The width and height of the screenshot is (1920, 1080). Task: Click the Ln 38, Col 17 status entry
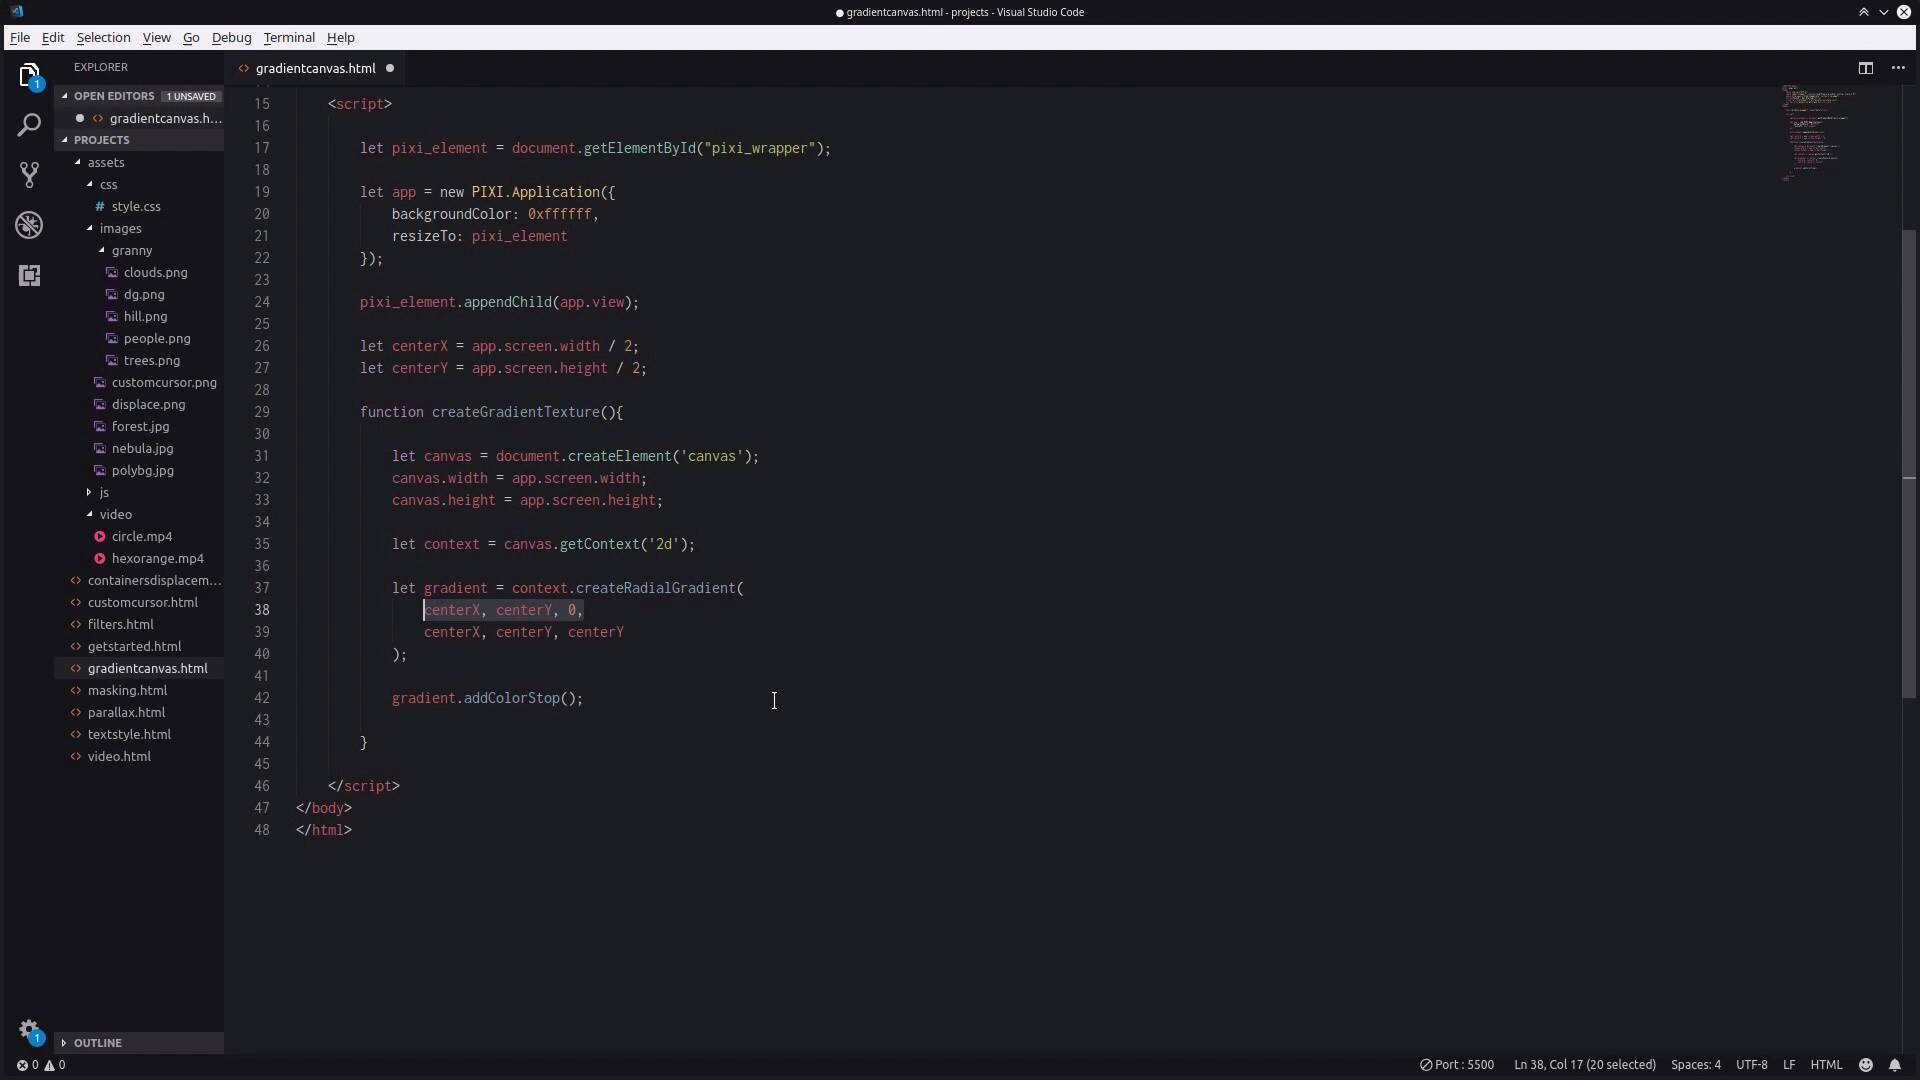click(x=1584, y=1065)
